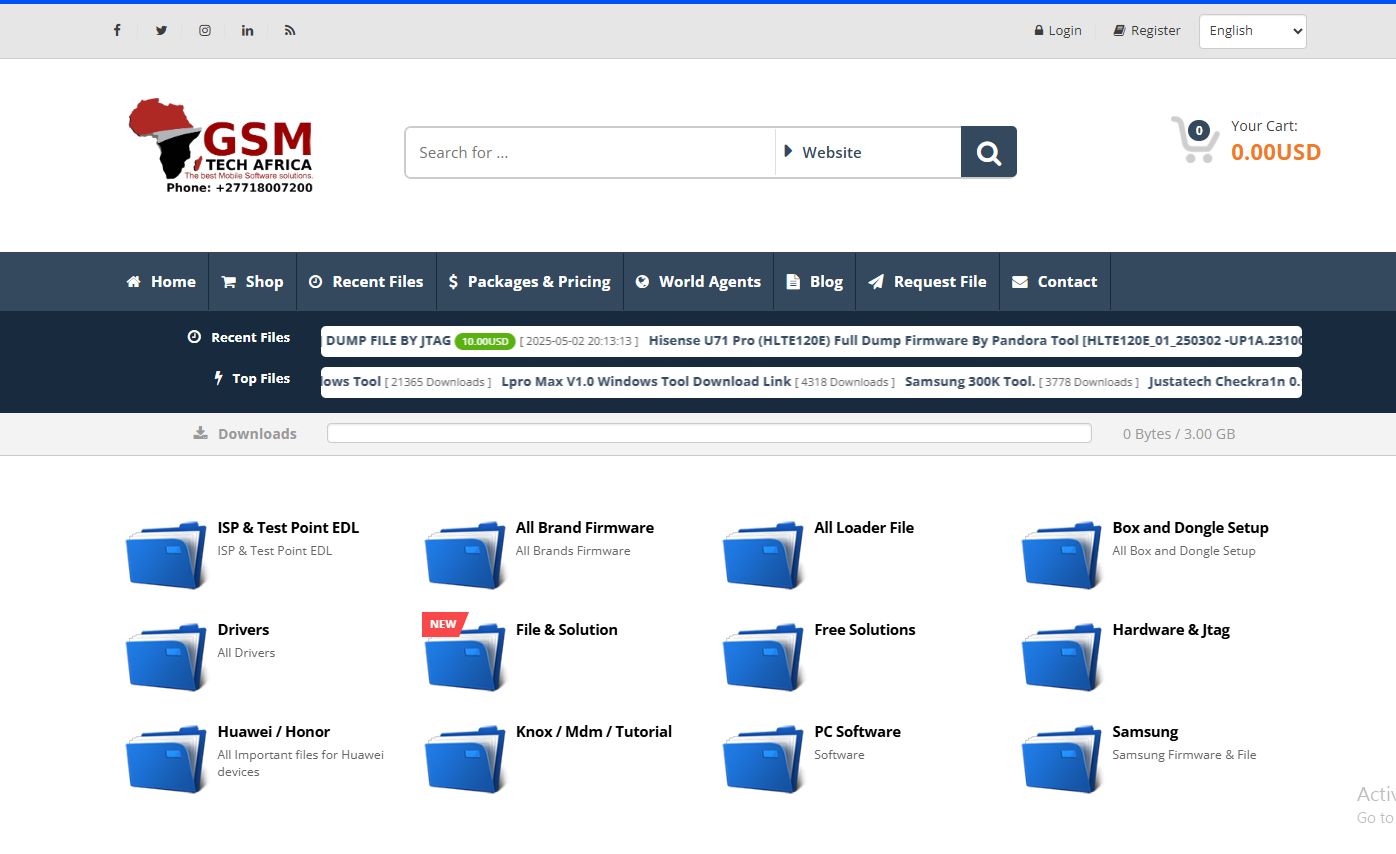Open the ISP & Test Point EDL folder icon

click(166, 555)
